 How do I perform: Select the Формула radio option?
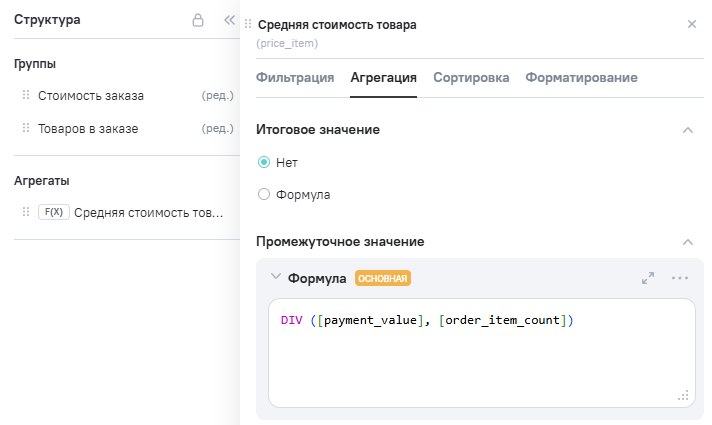(264, 195)
